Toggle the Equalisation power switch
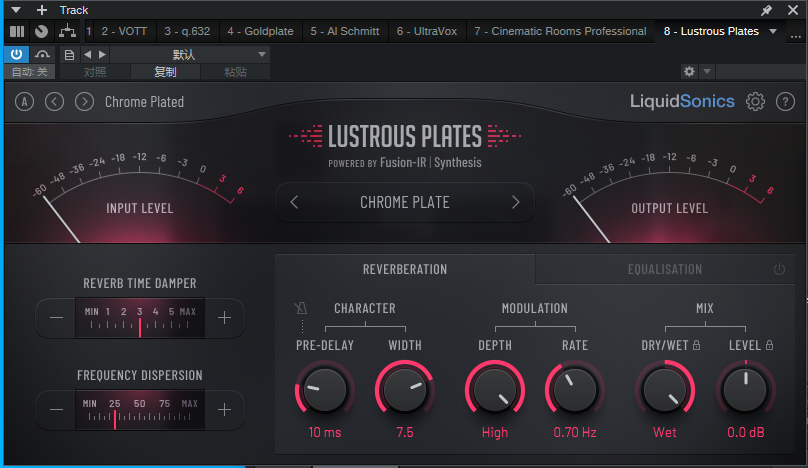 click(x=779, y=269)
